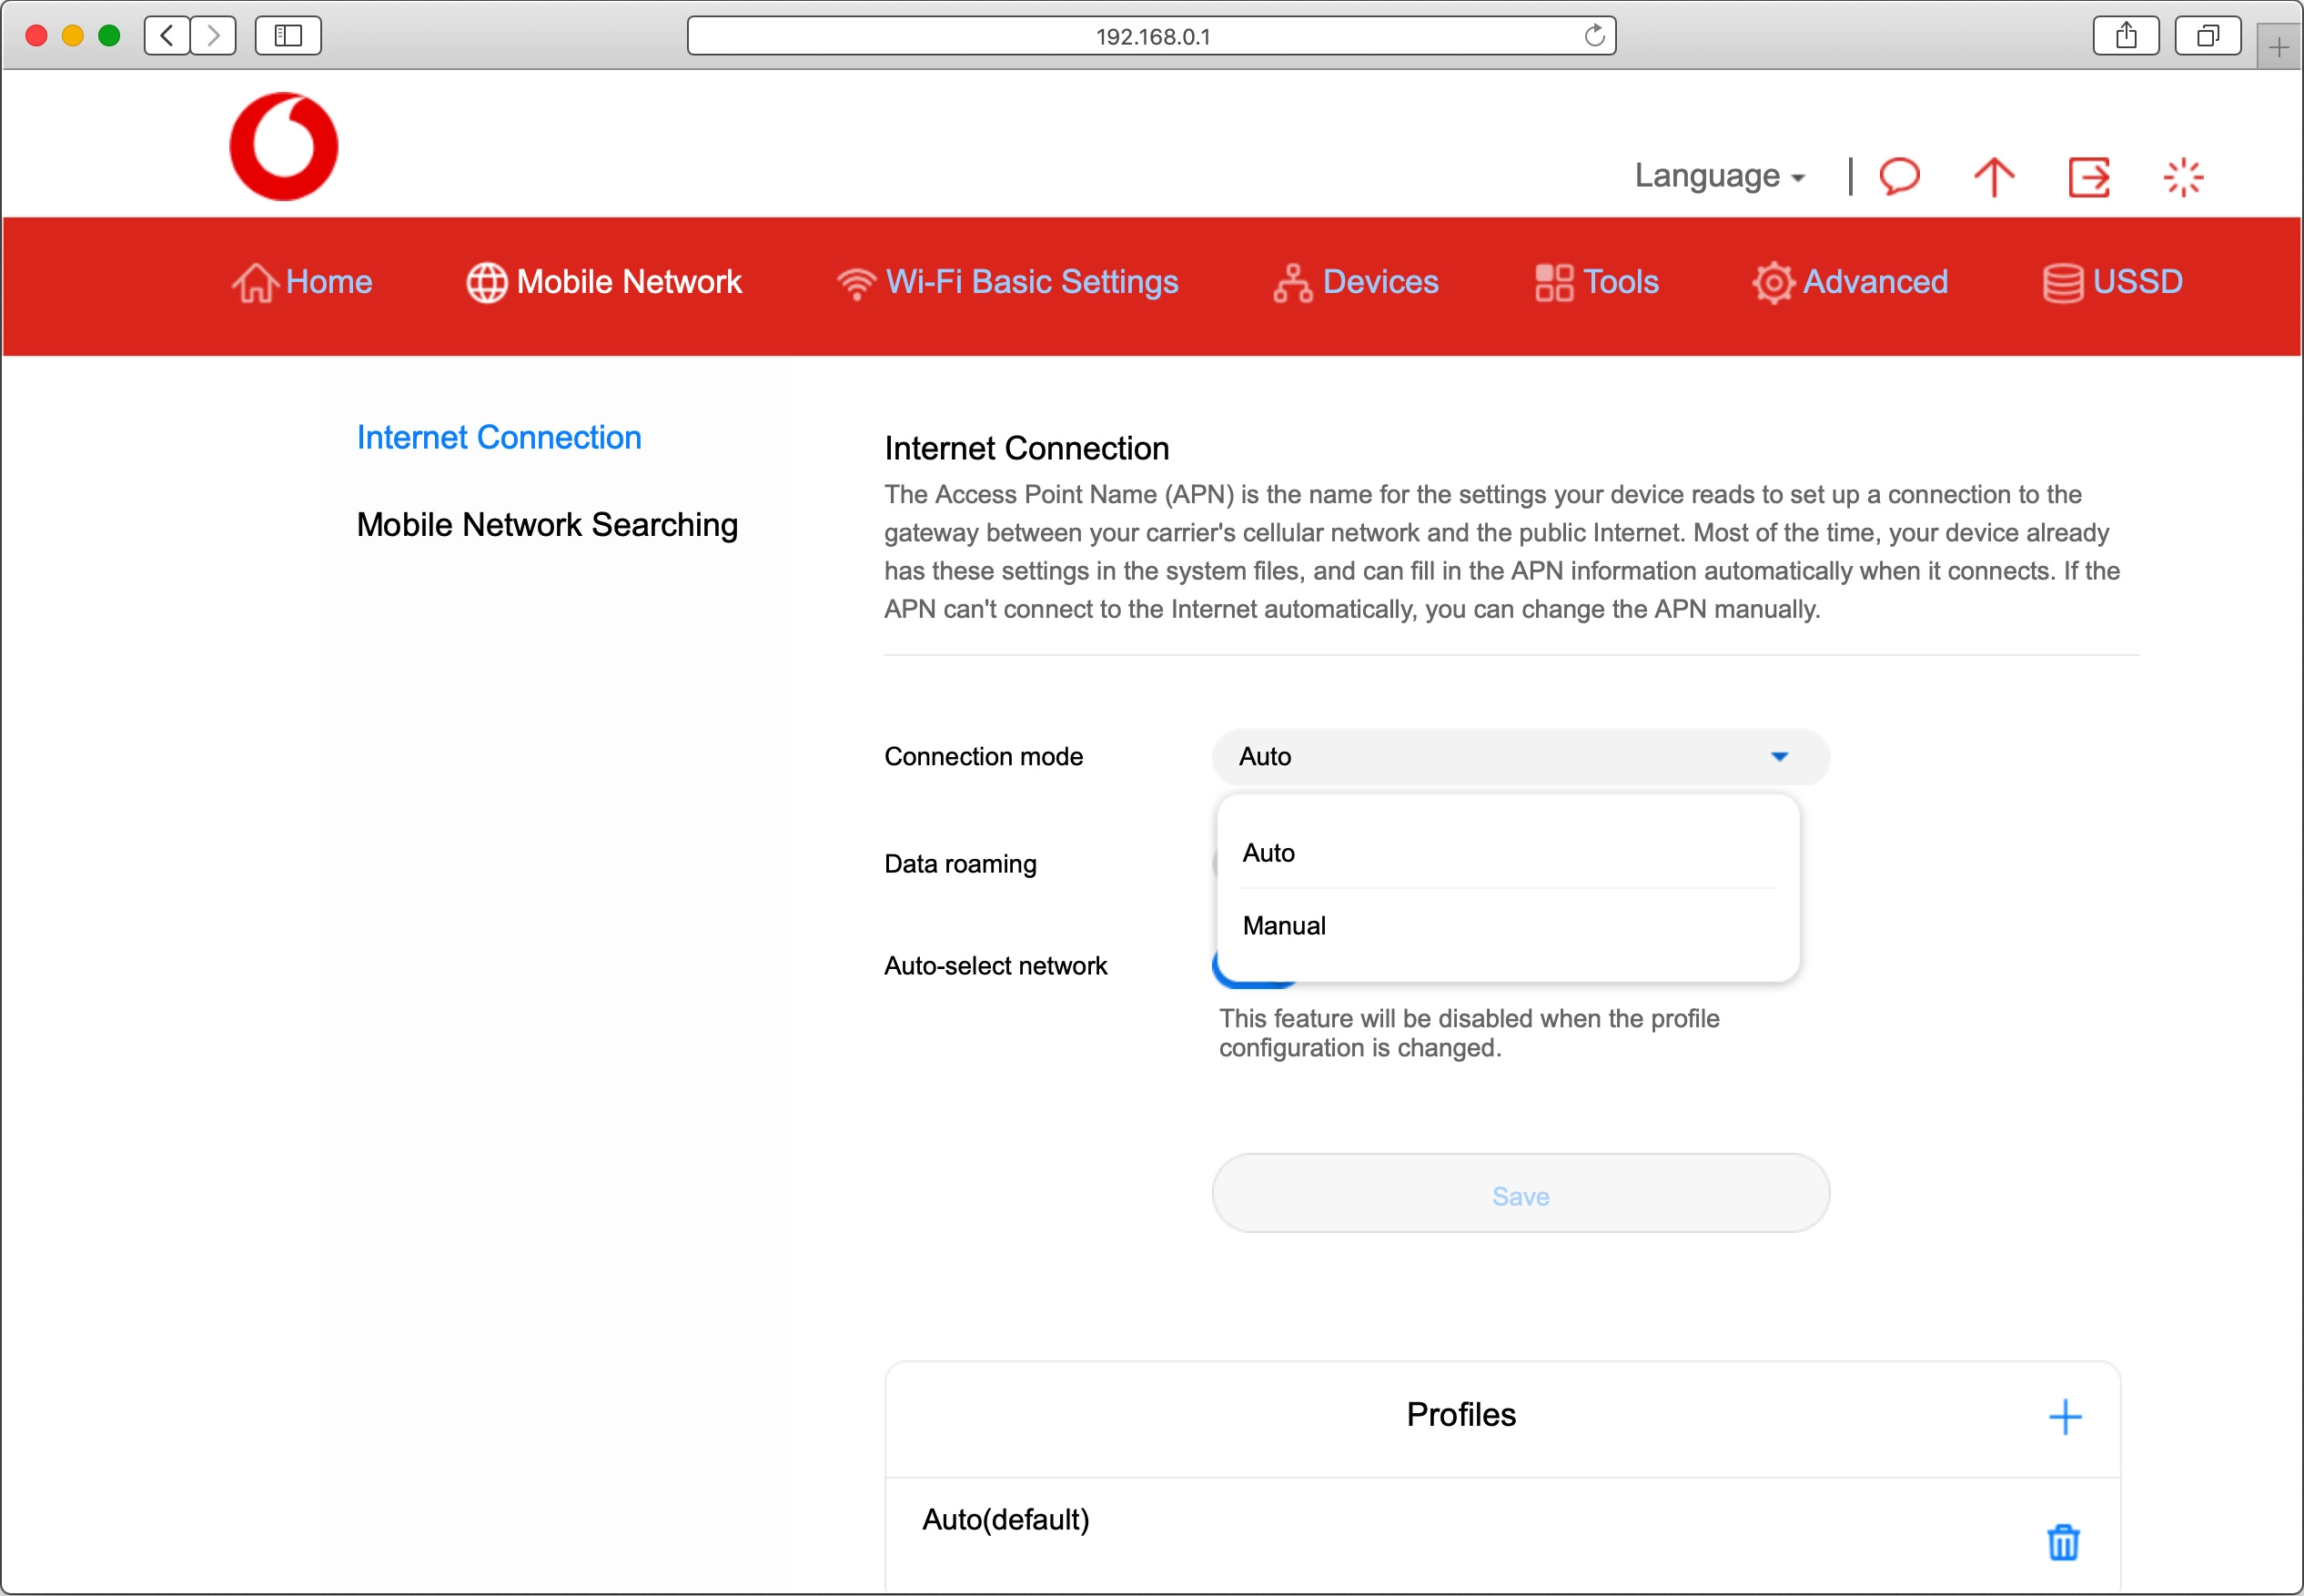Delete the Auto(default) profile with trash icon

click(x=2062, y=1541)
